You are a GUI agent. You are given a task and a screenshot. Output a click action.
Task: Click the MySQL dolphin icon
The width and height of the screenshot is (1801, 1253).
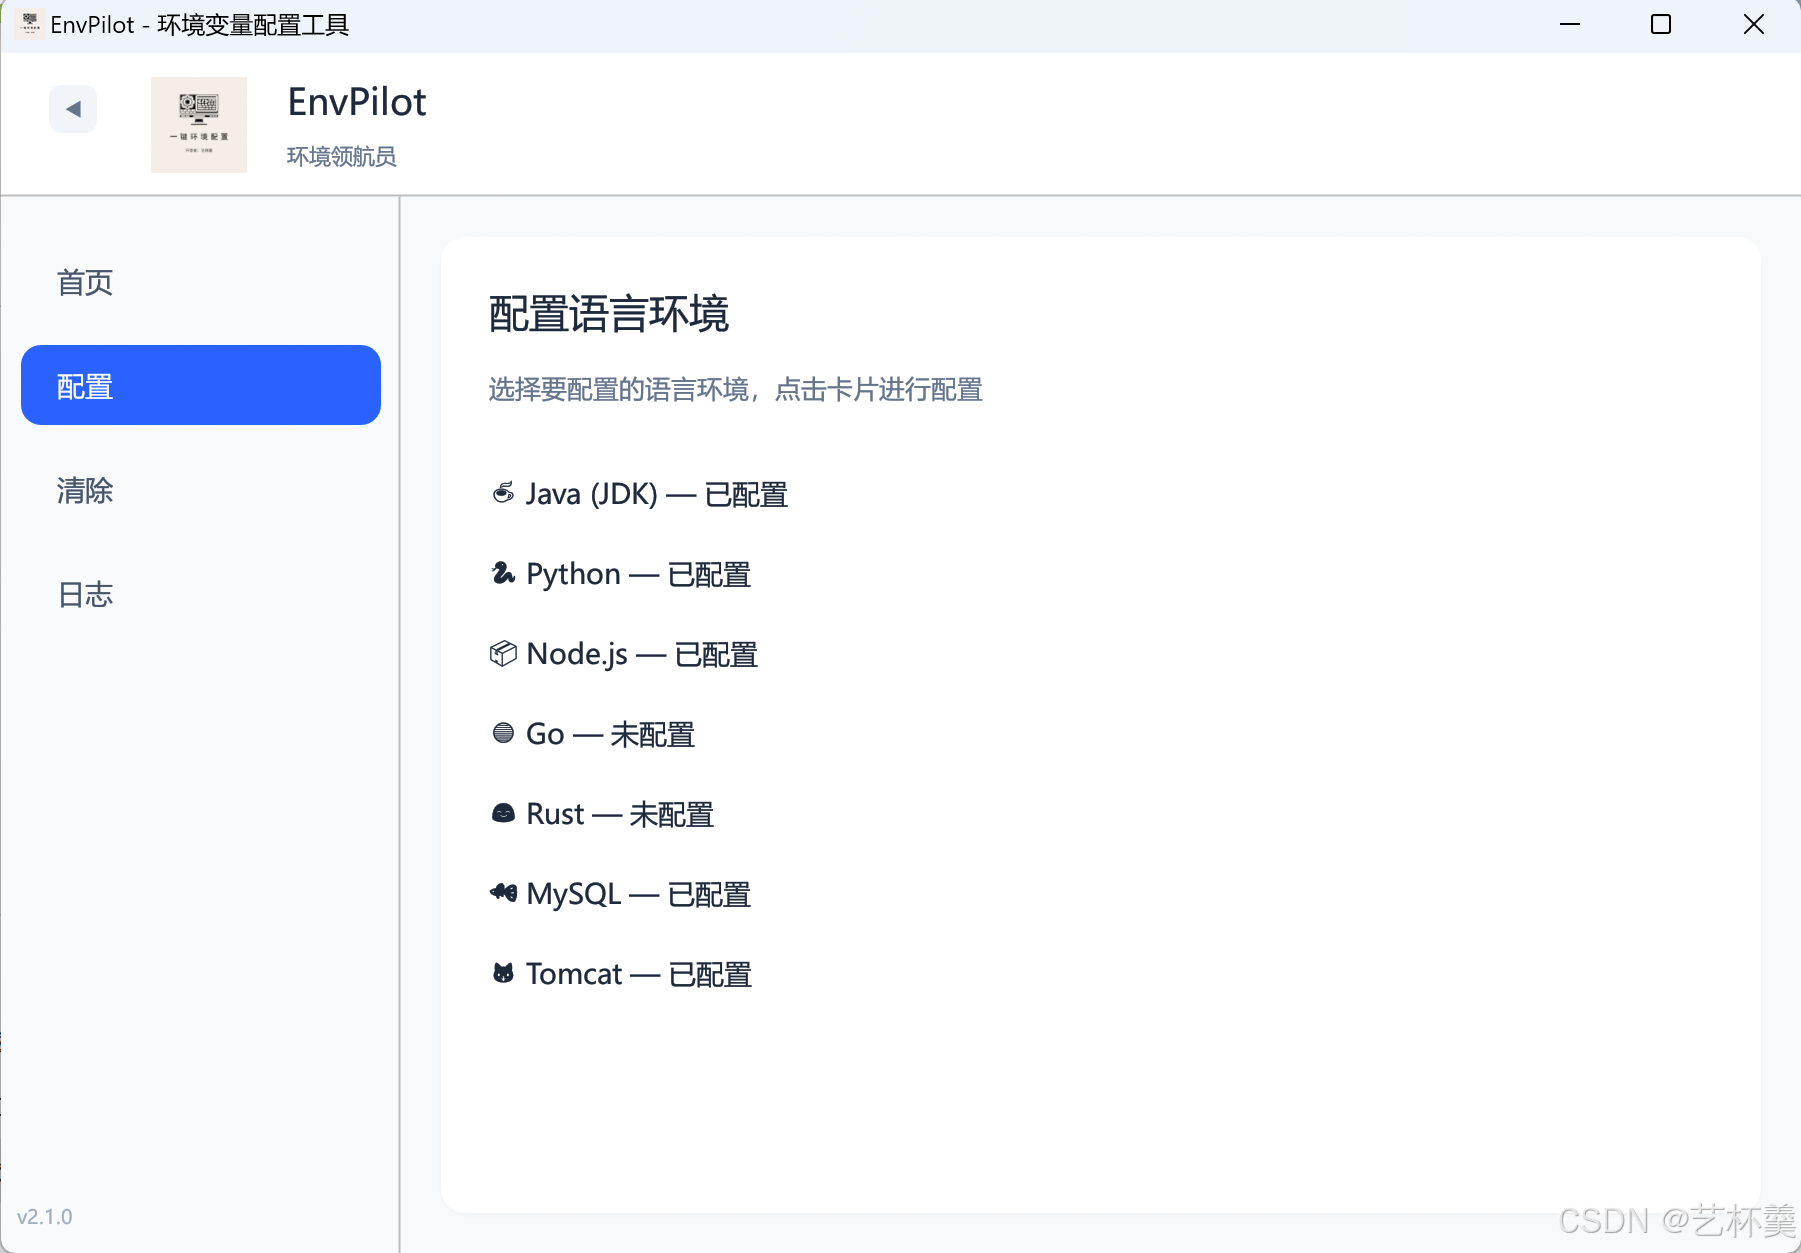point(503,893)
